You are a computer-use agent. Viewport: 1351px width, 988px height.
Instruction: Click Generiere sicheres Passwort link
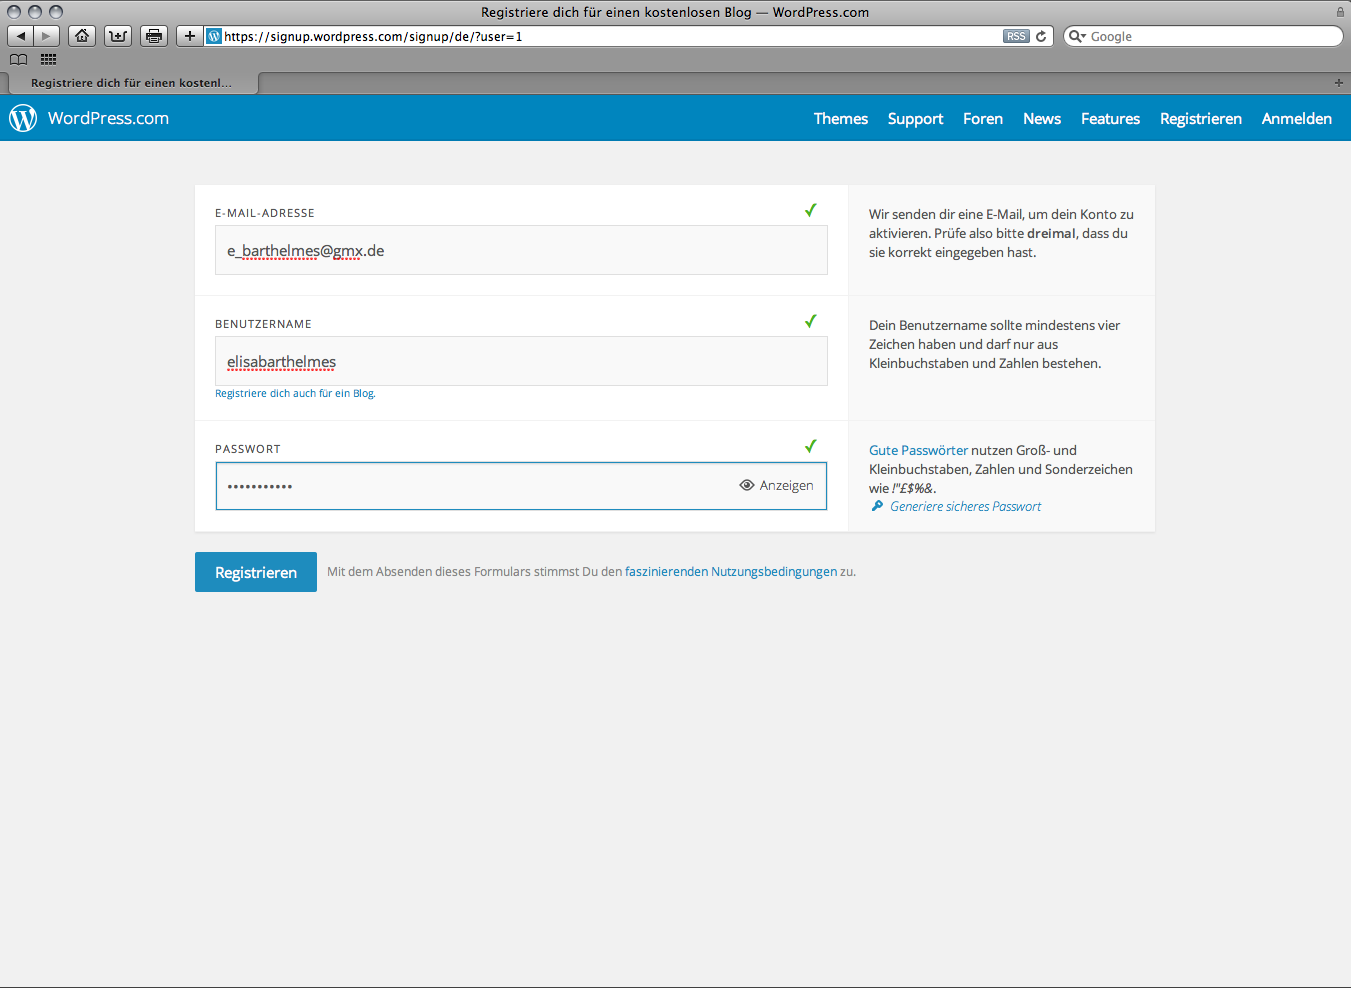click(965, 507)
